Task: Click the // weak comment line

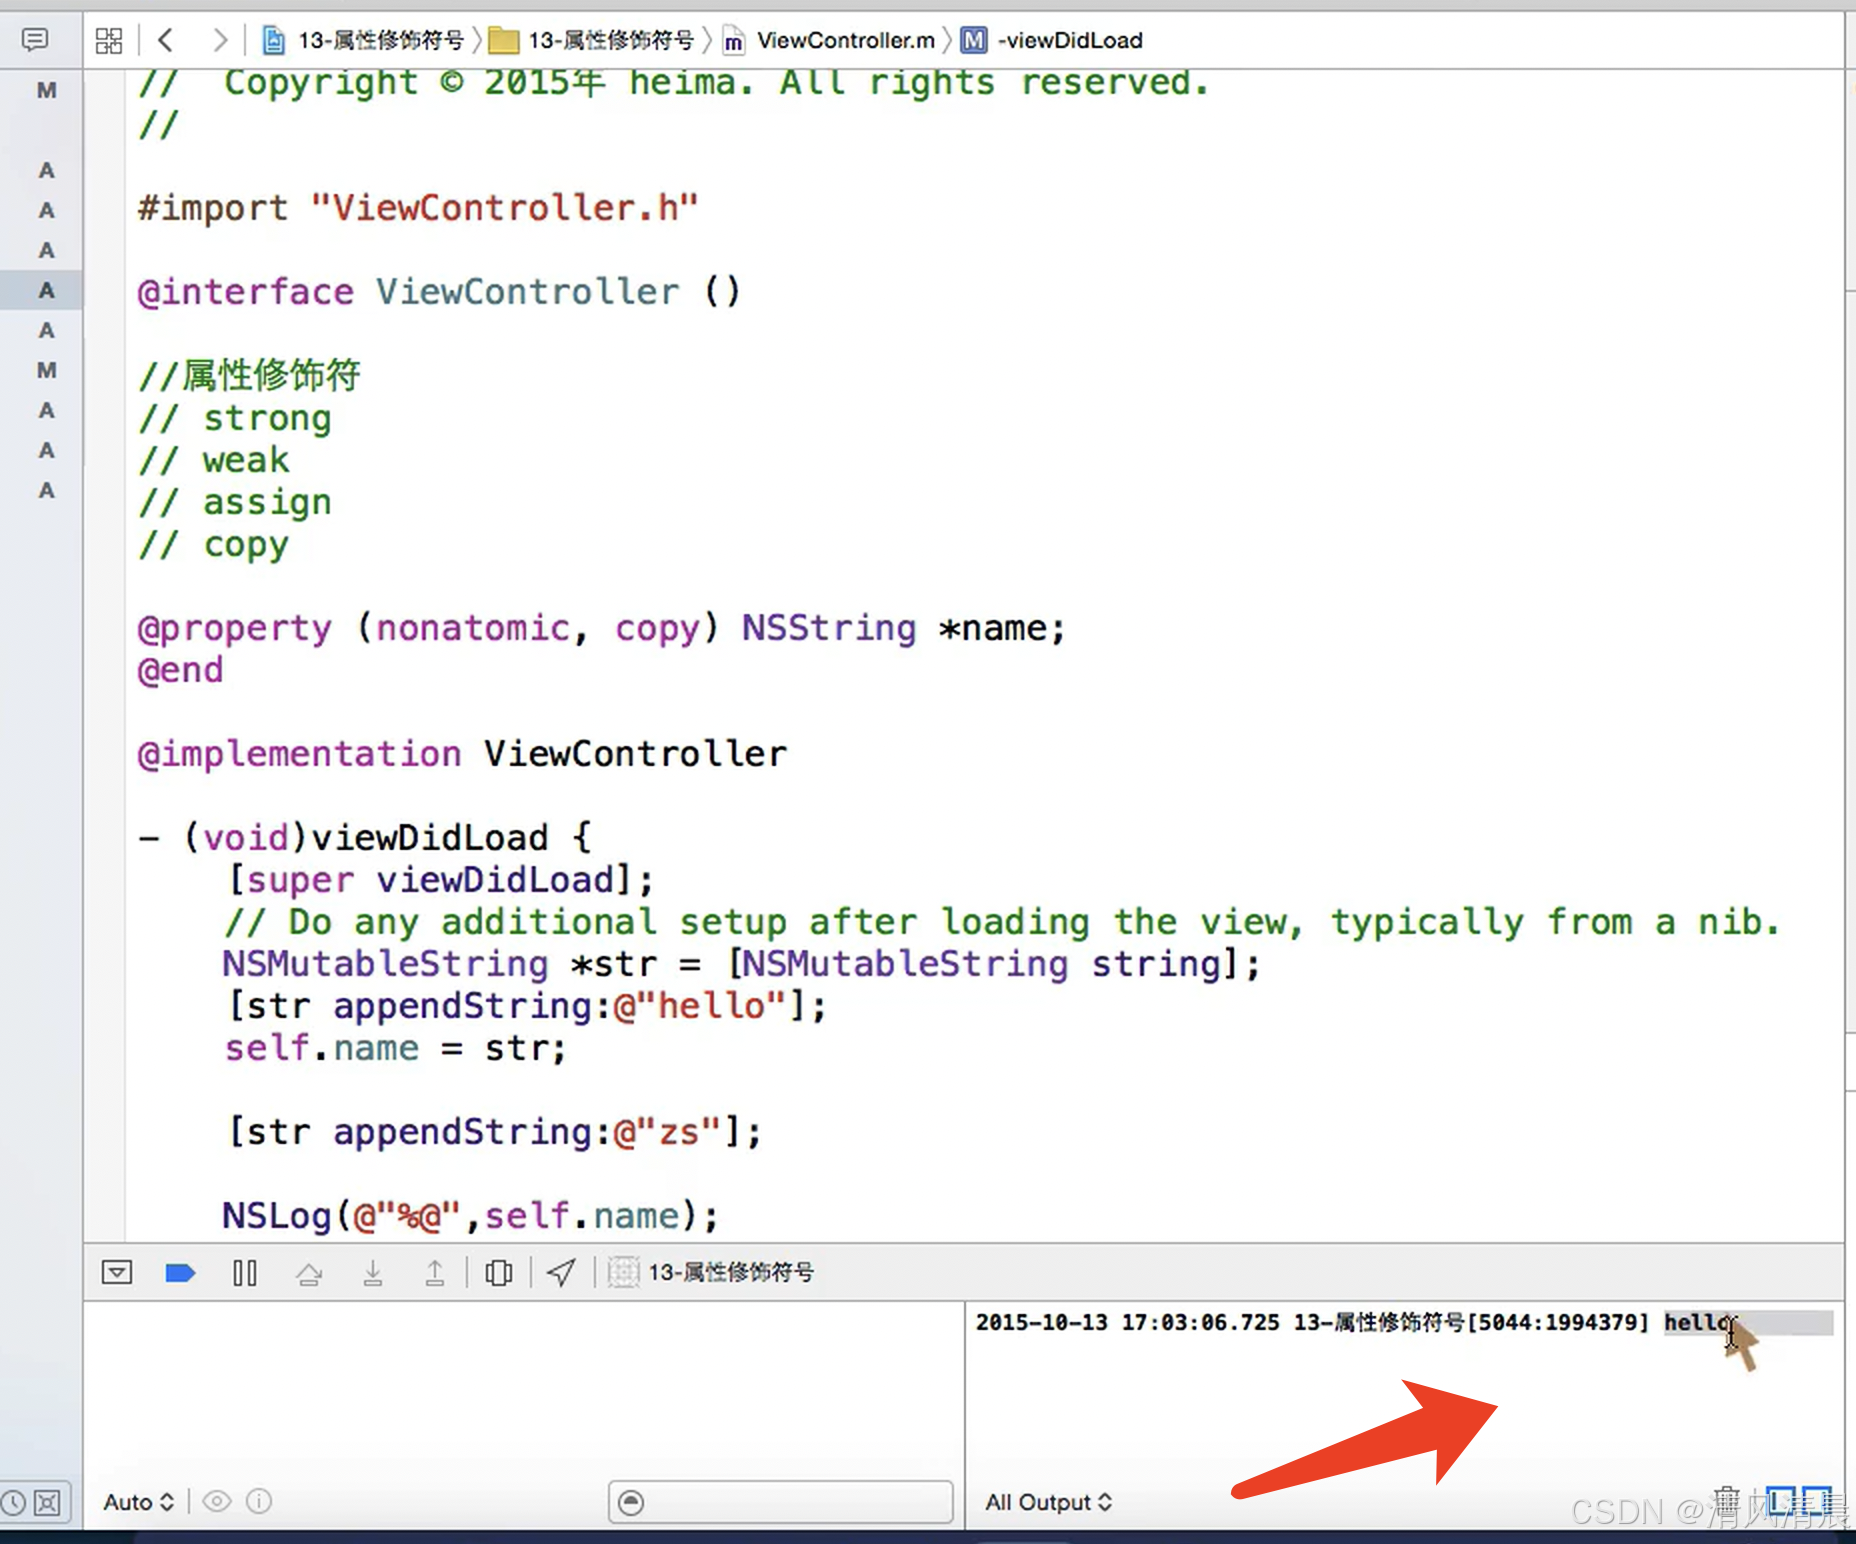Action: coord(214,460)
